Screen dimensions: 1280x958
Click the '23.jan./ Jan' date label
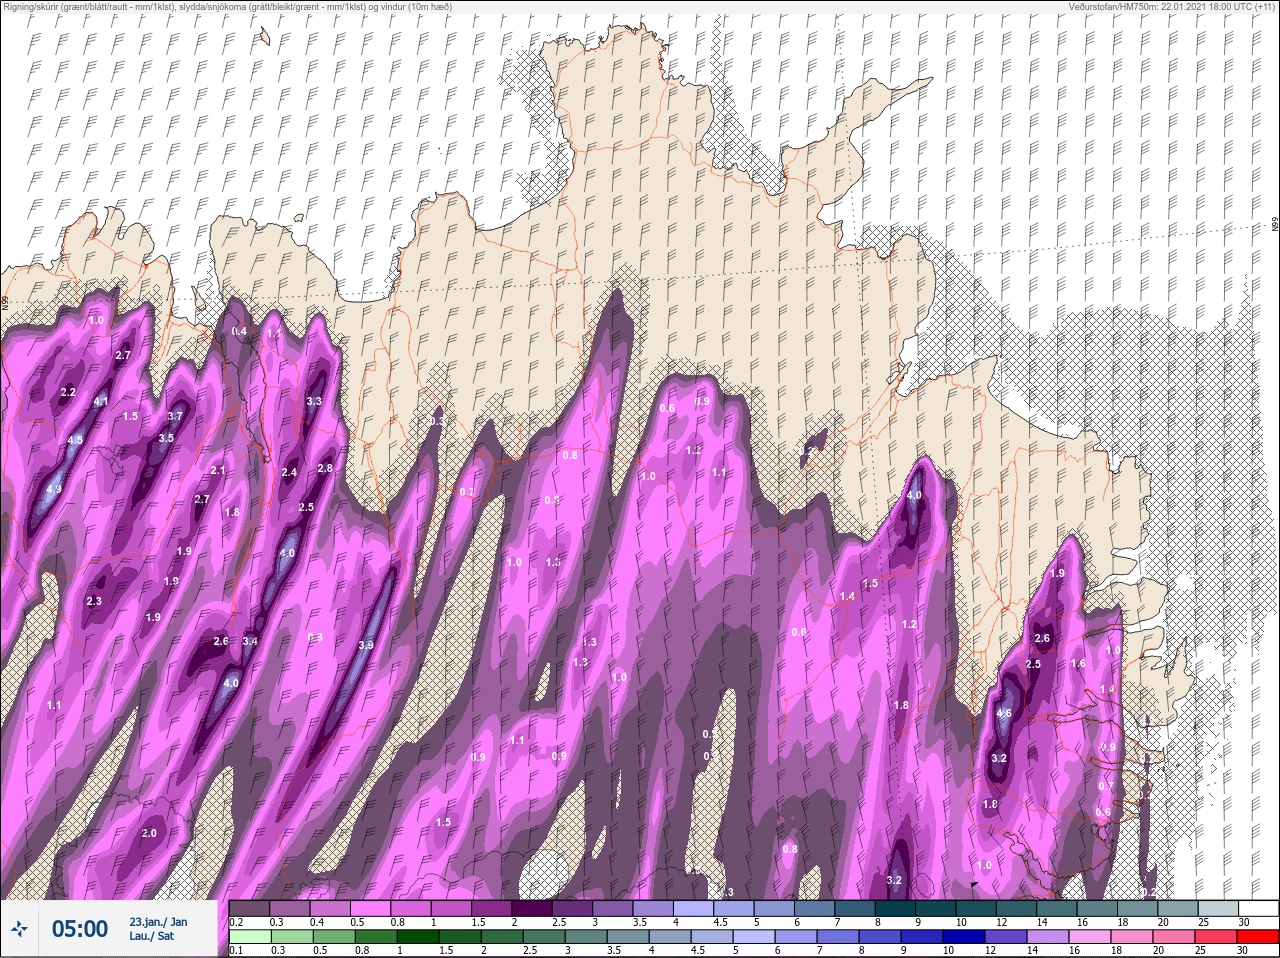[158, 922]
